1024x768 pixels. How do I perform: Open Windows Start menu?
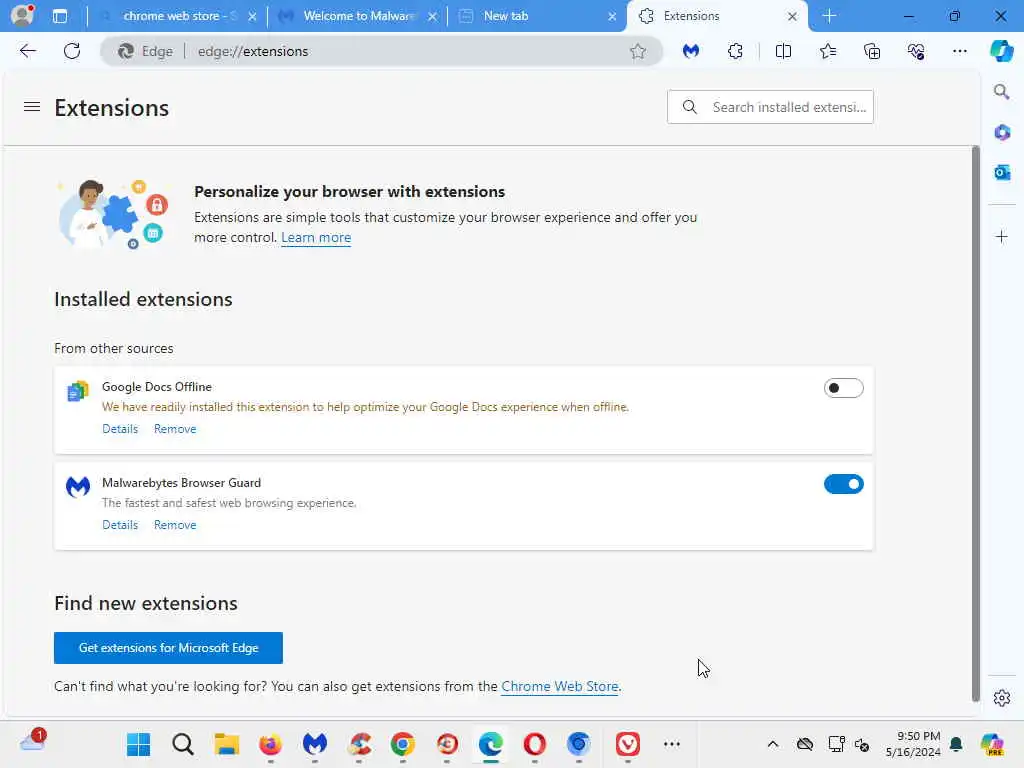[x=138, y=744]
